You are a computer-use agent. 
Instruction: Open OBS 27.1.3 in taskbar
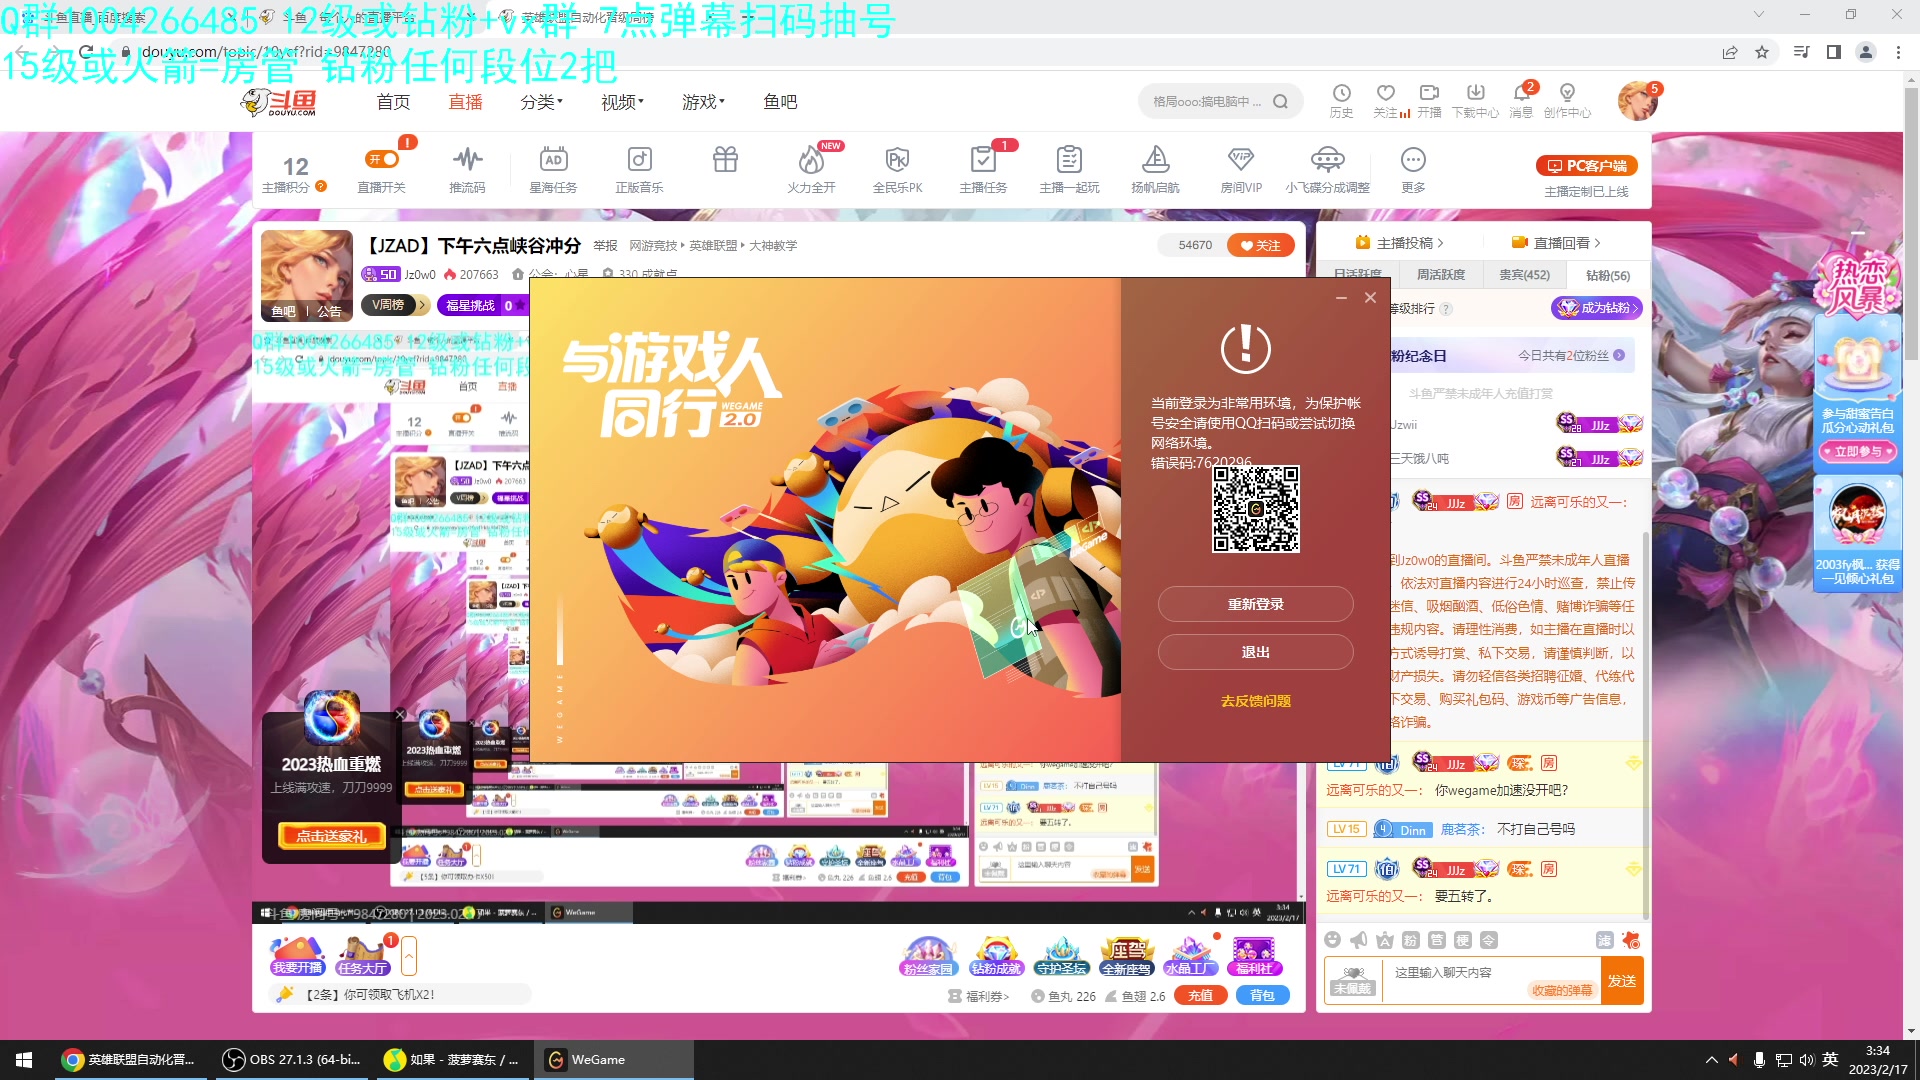[x=293, y=1060]
